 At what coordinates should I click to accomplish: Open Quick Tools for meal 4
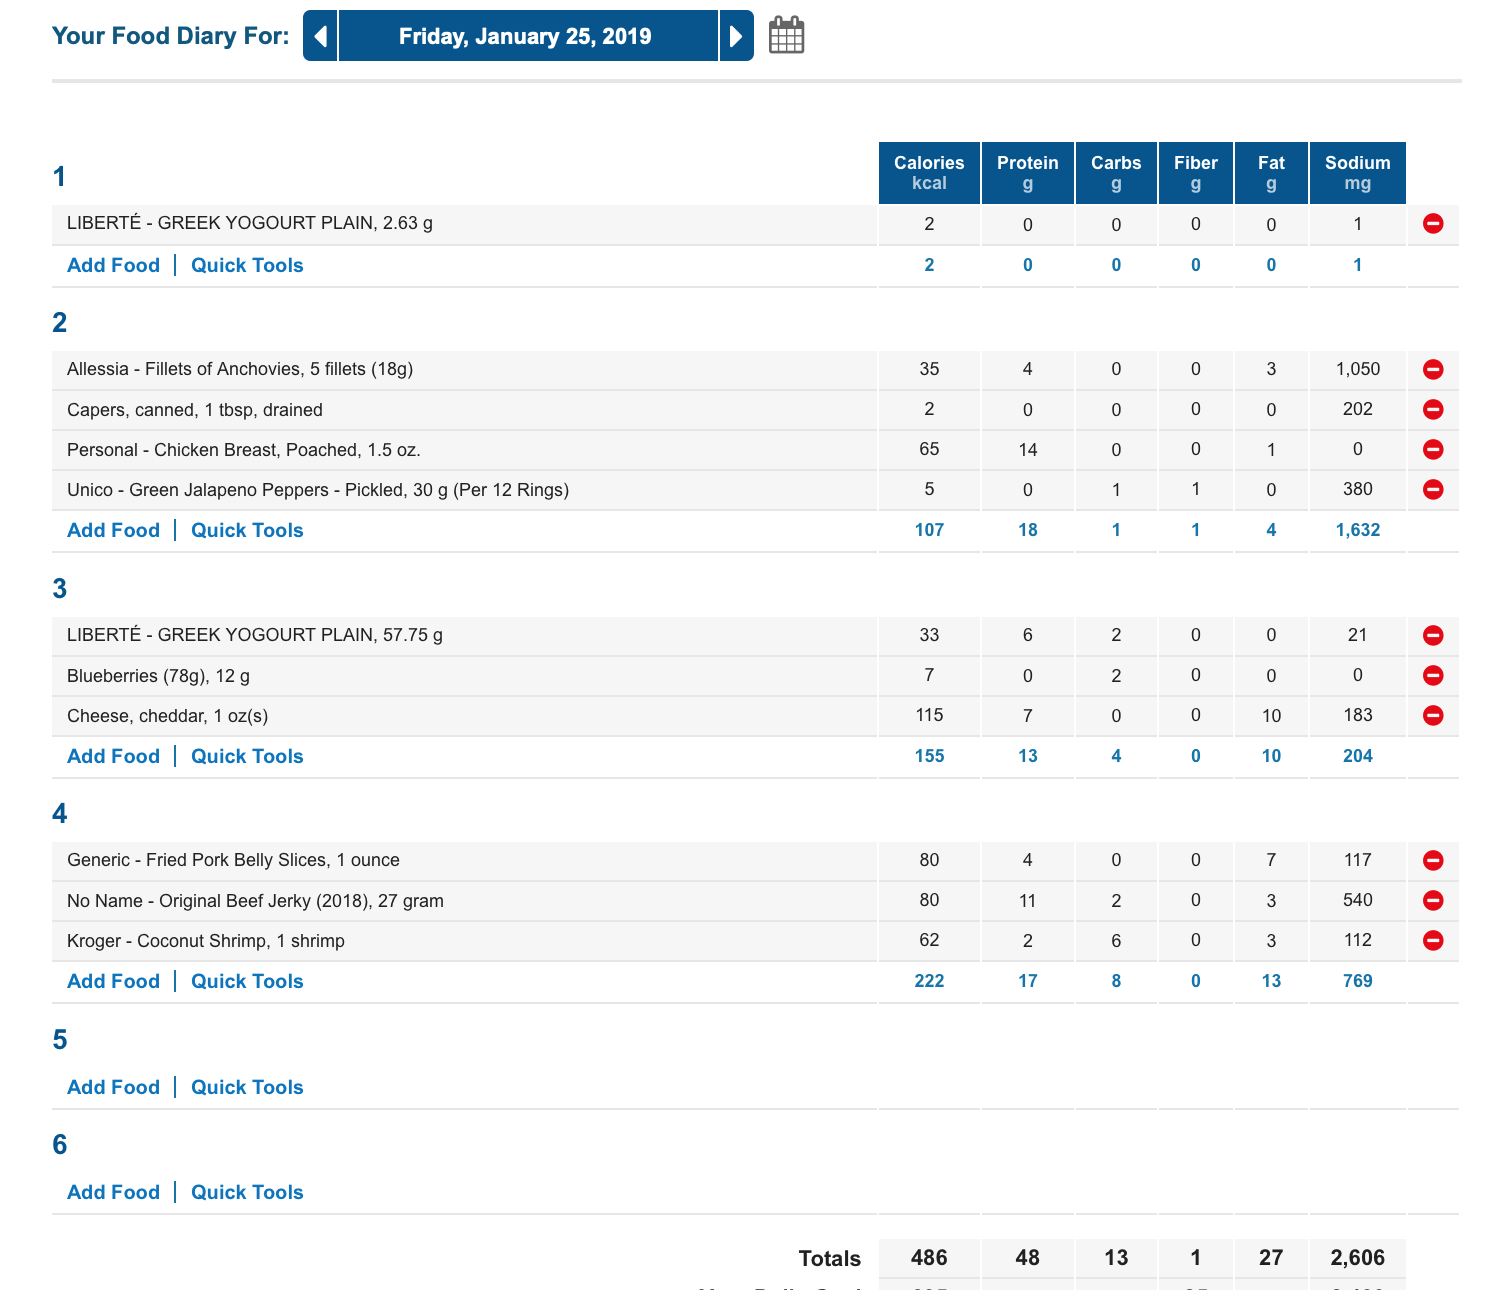(247, 981)
